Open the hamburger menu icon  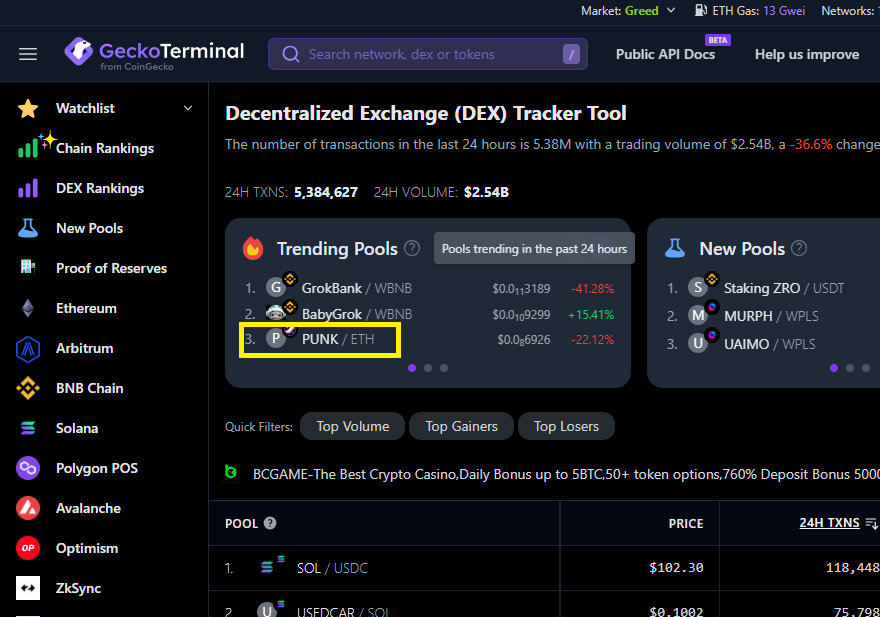point(28,54)
